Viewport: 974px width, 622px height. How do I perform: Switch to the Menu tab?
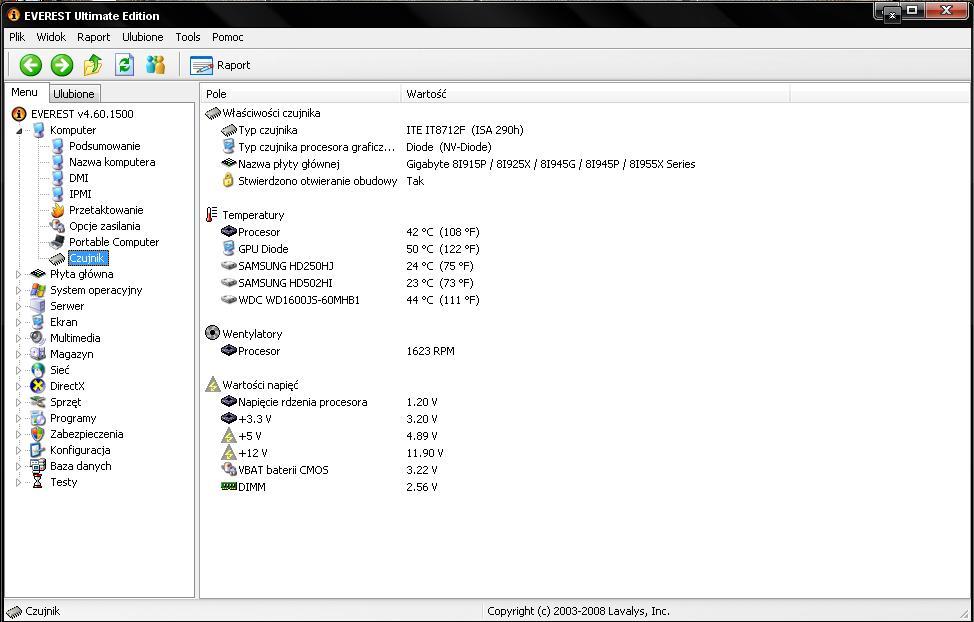(x=24, y=92)
